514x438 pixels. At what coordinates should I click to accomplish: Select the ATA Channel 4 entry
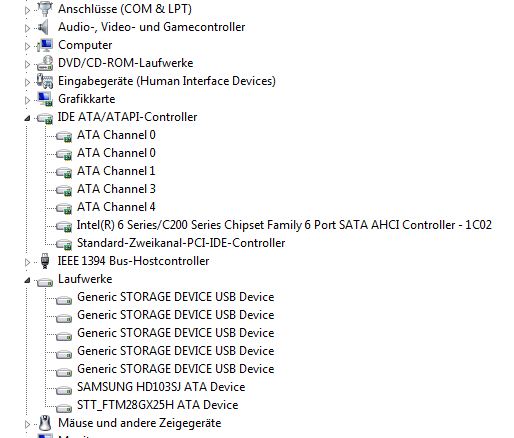(116, 207)
